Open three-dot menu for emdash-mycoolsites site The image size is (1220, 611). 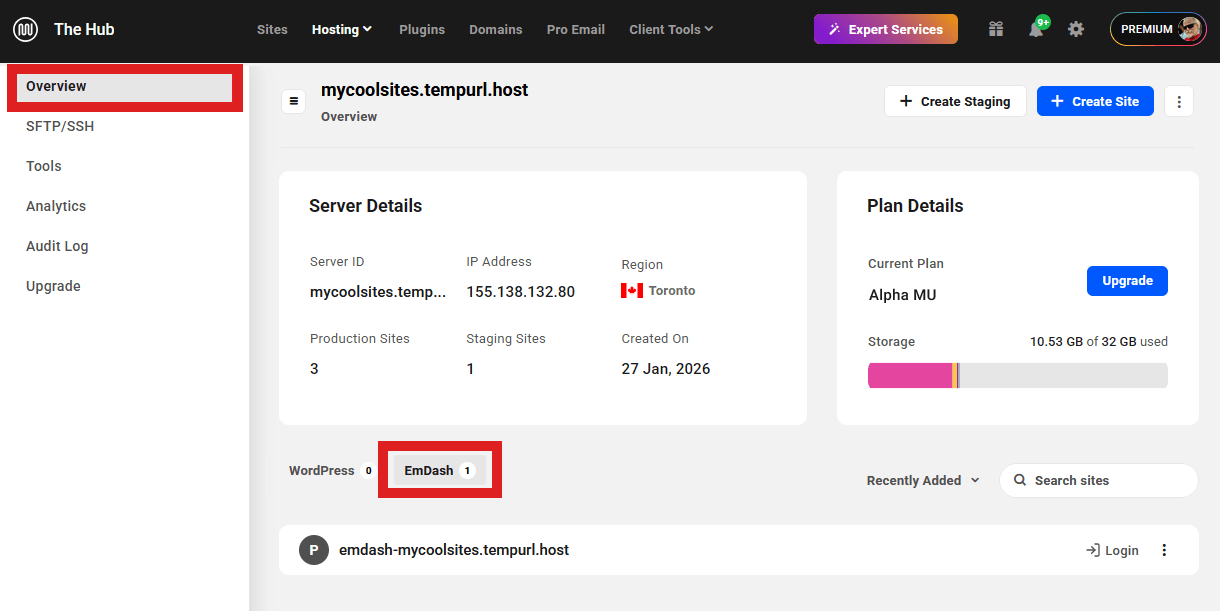click(x=1164, y=550)
